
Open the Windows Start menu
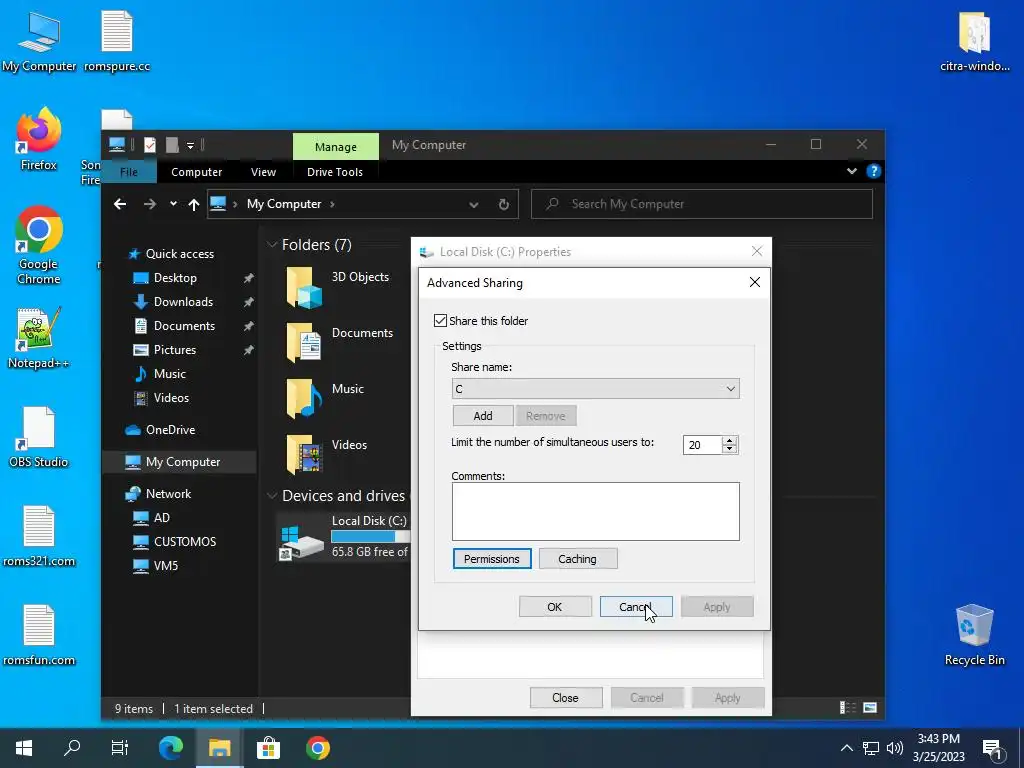[24, 748]
